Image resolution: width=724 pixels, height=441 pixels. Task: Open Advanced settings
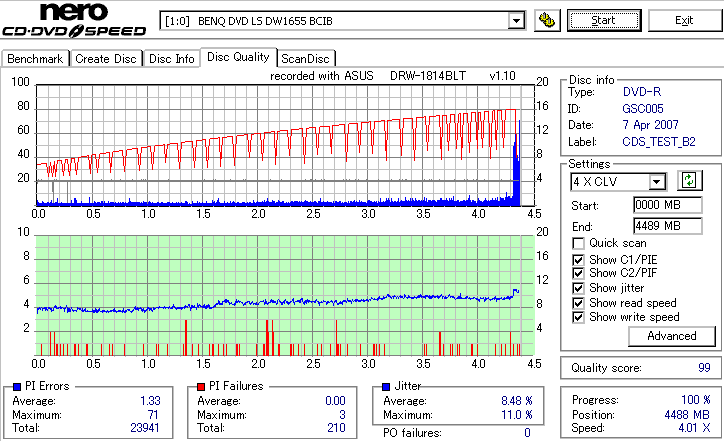[x=672, y=336]
